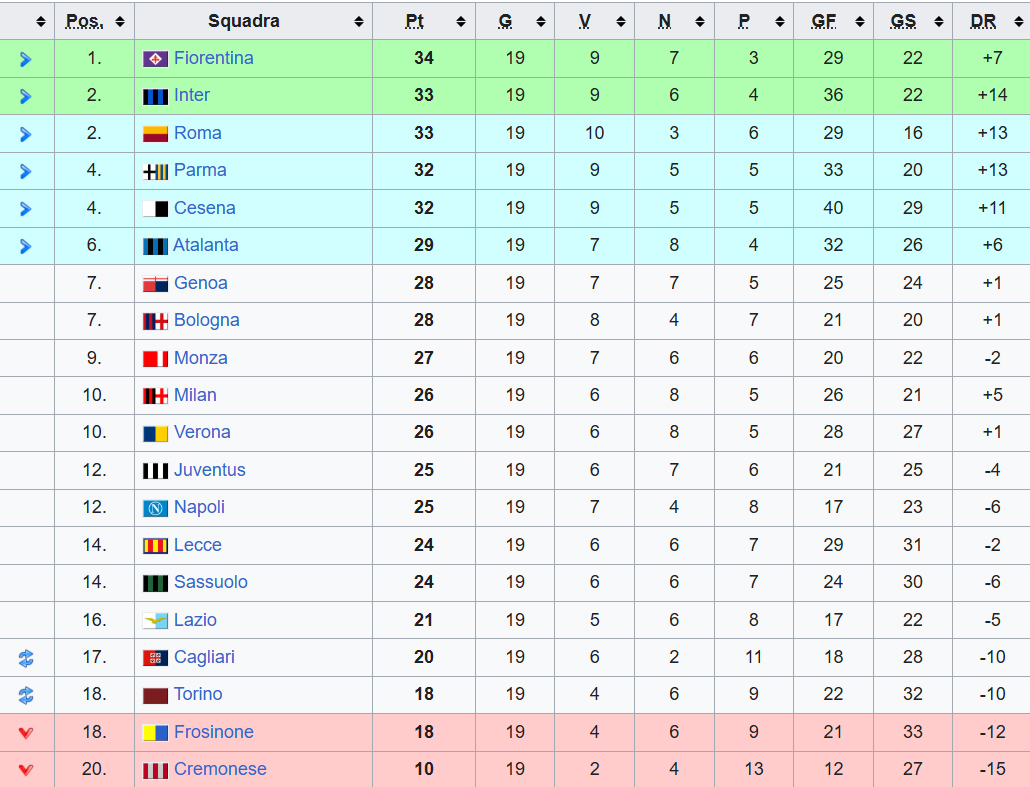
Task: Open the Juventus team link
Action: pos(210,470)
